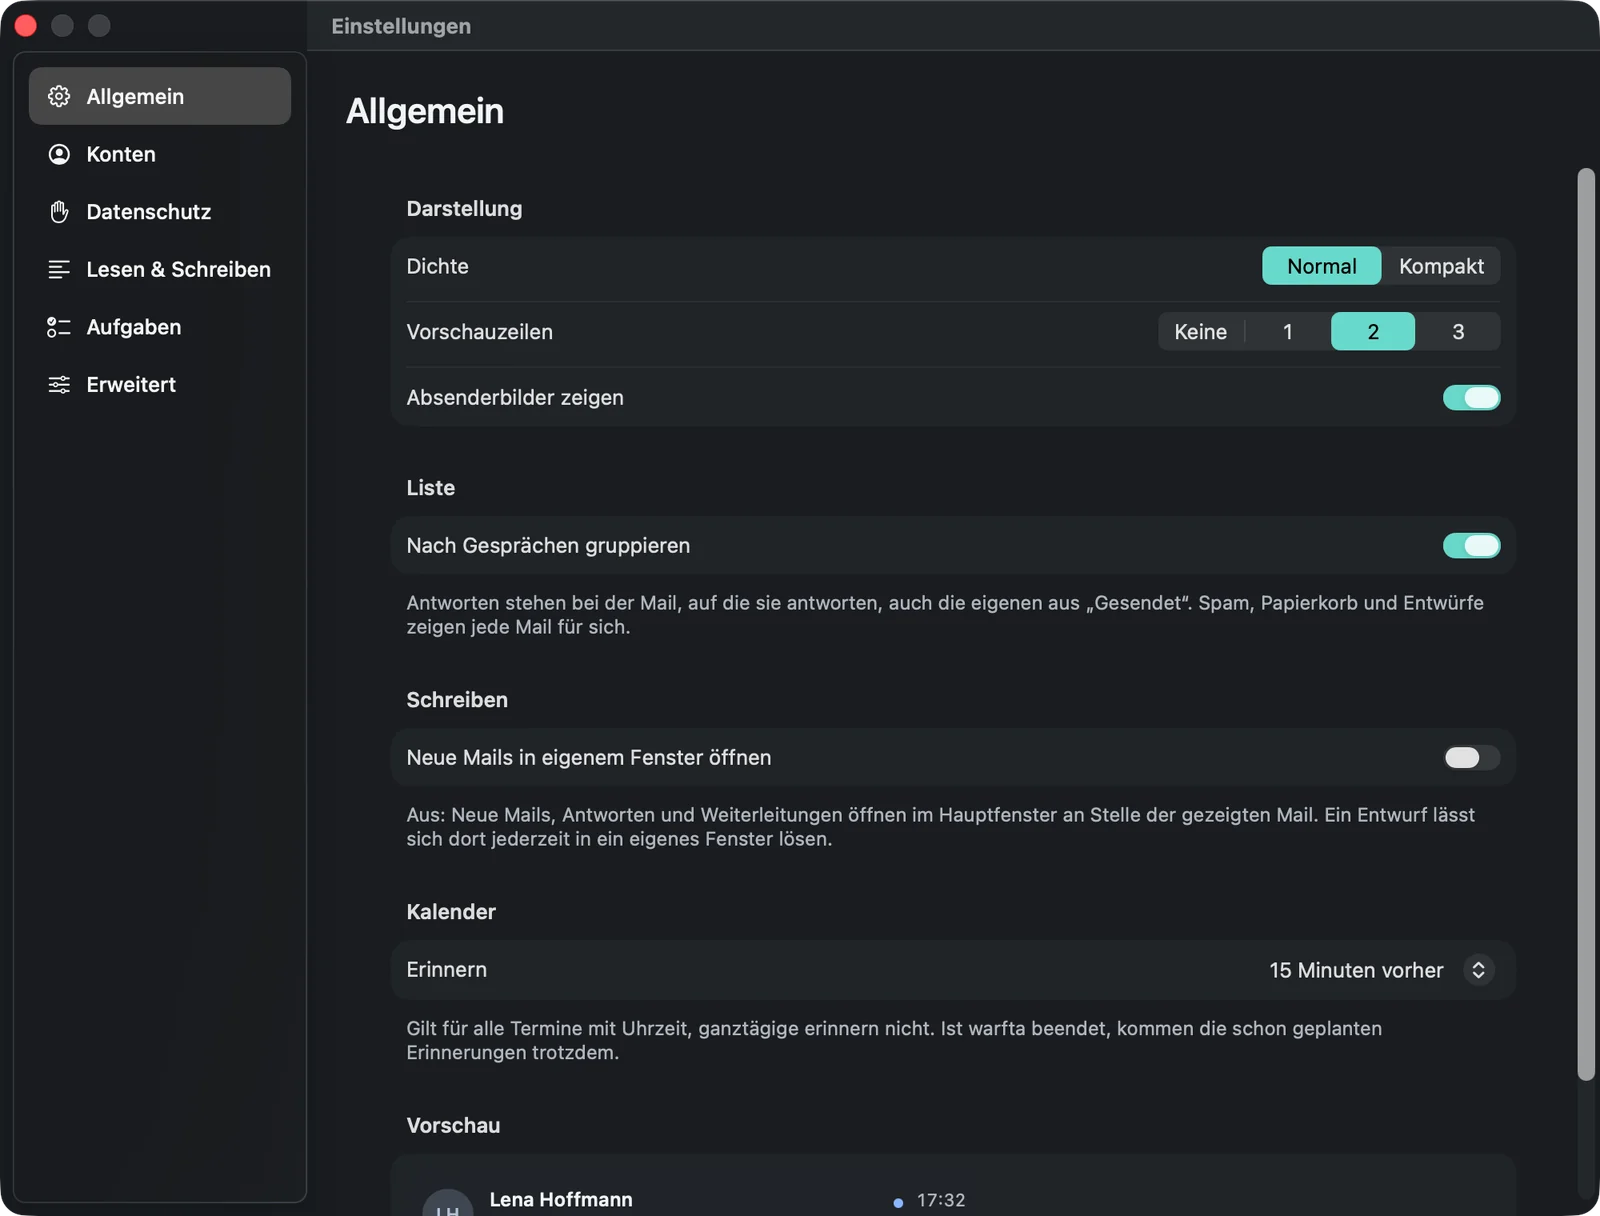Click the checklist icon beside Aufgaben
Screen dimensions: 1600x1216
[x=59, y=327]
